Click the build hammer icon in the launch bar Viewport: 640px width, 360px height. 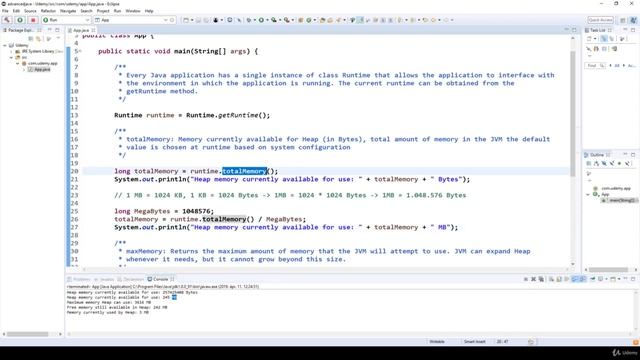pos(7,20)
